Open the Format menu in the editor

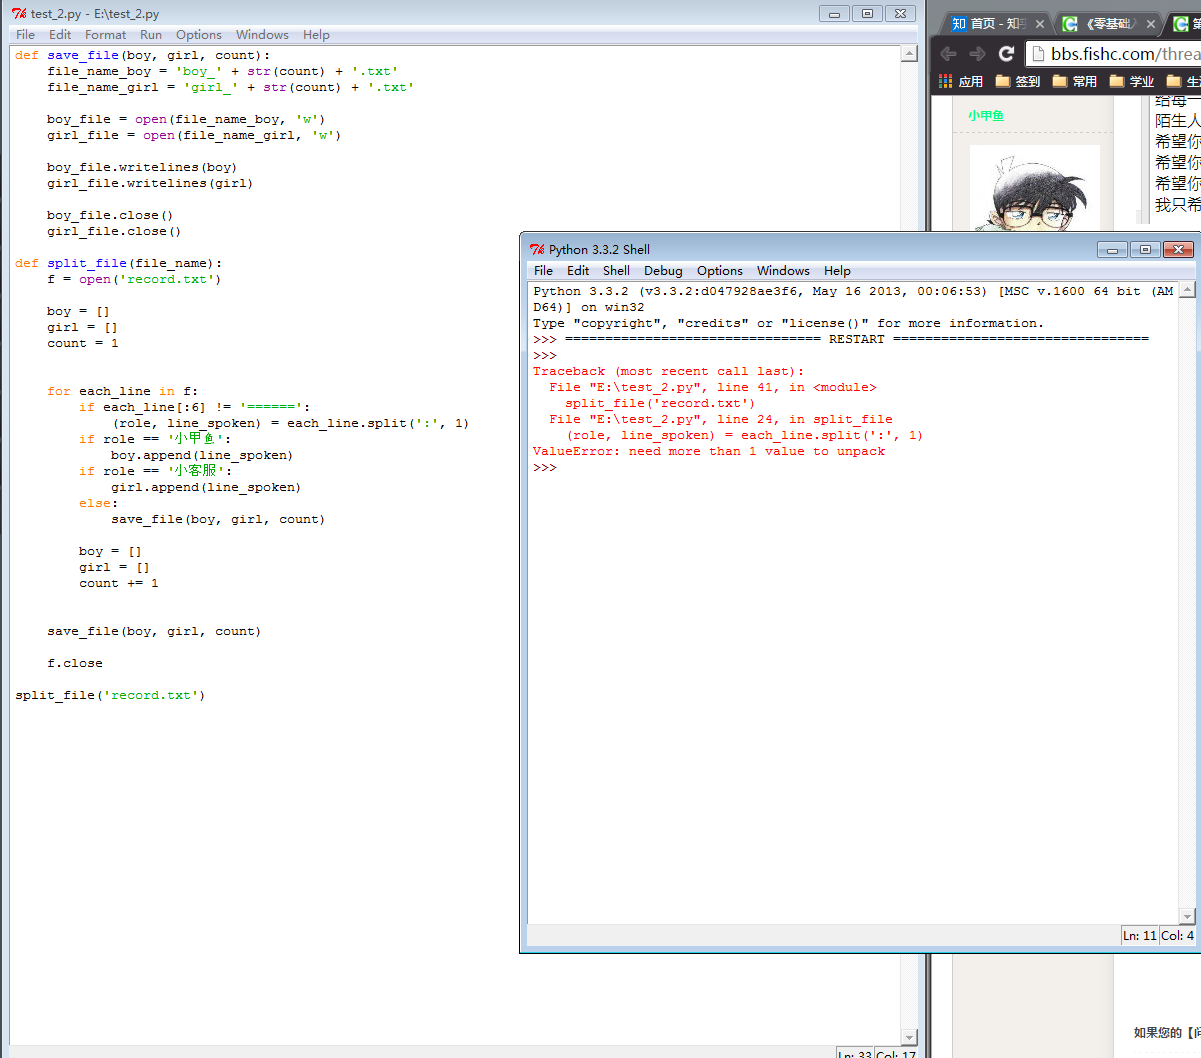click(x=105, y=34)
